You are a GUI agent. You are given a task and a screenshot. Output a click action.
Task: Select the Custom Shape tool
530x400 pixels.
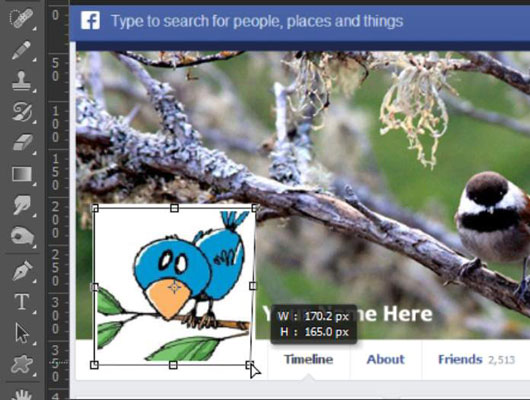click(22, 364)
